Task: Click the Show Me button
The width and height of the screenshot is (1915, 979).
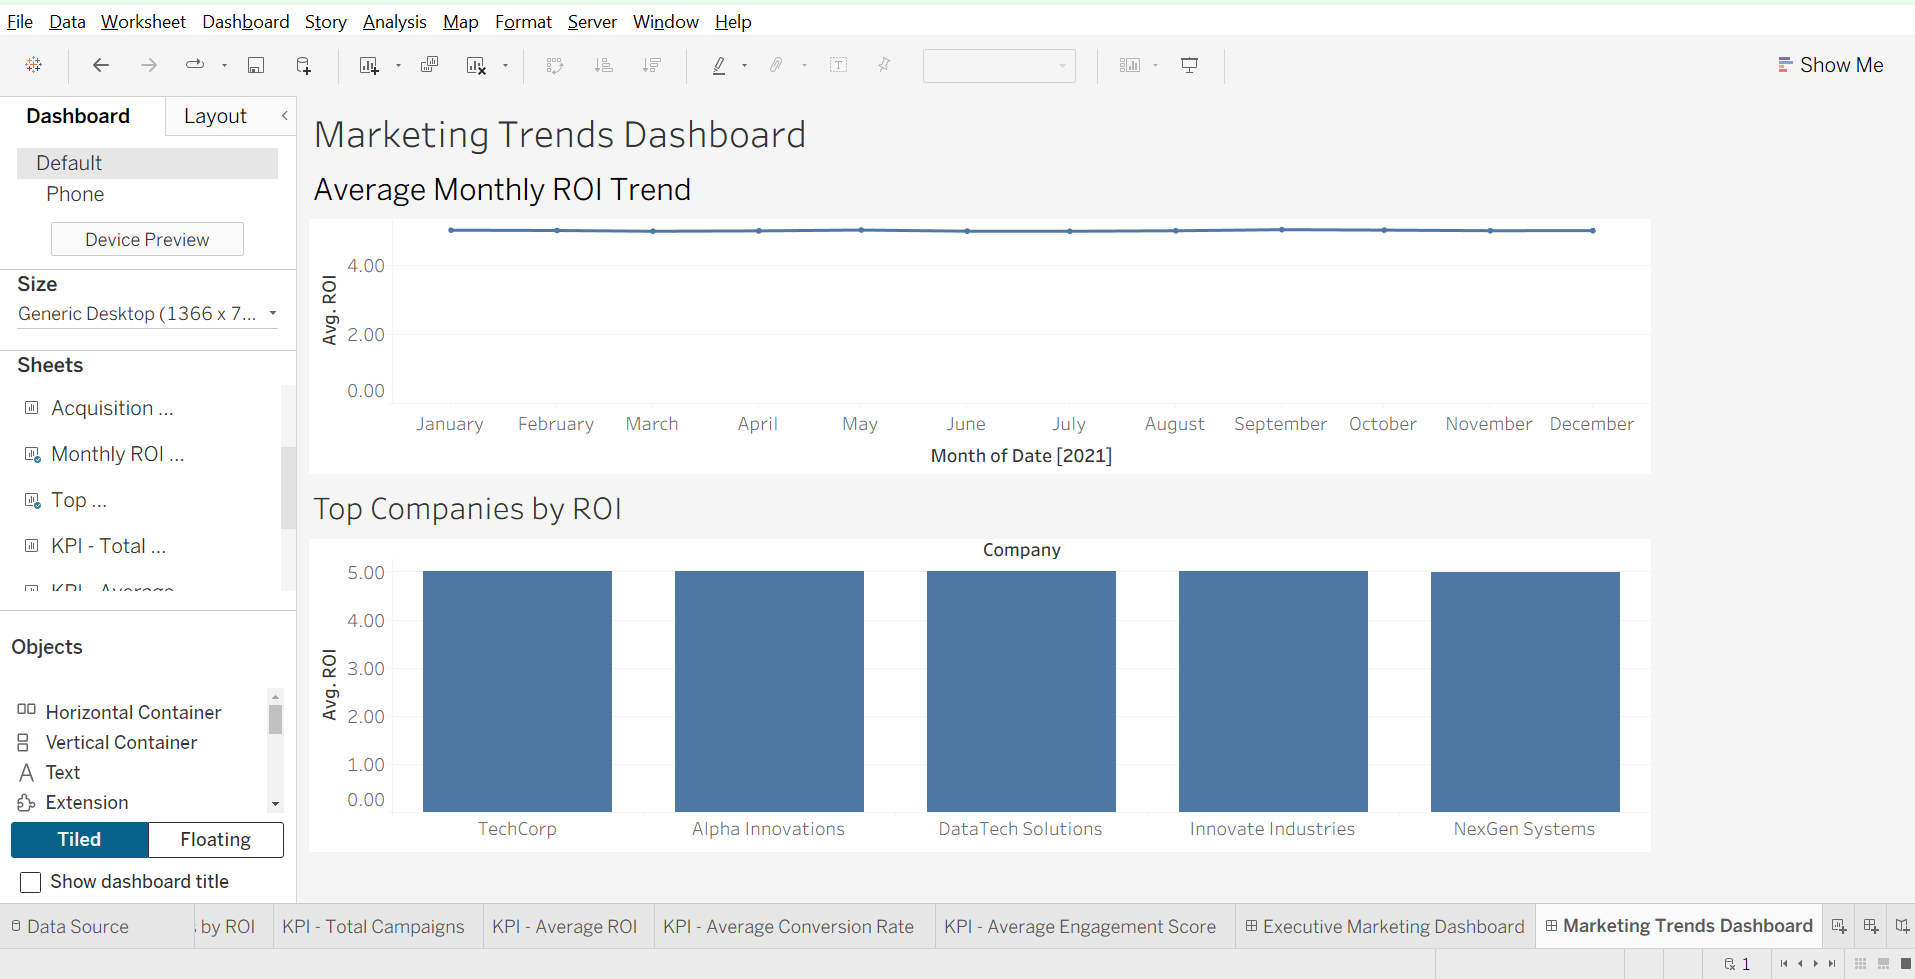Action: 1831,65
